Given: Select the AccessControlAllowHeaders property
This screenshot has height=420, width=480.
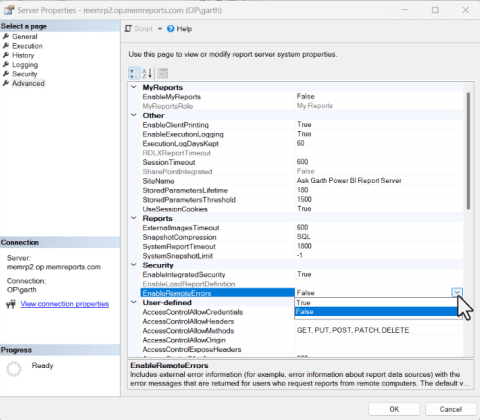Looking at the screenshot, I should pos(188,321).
